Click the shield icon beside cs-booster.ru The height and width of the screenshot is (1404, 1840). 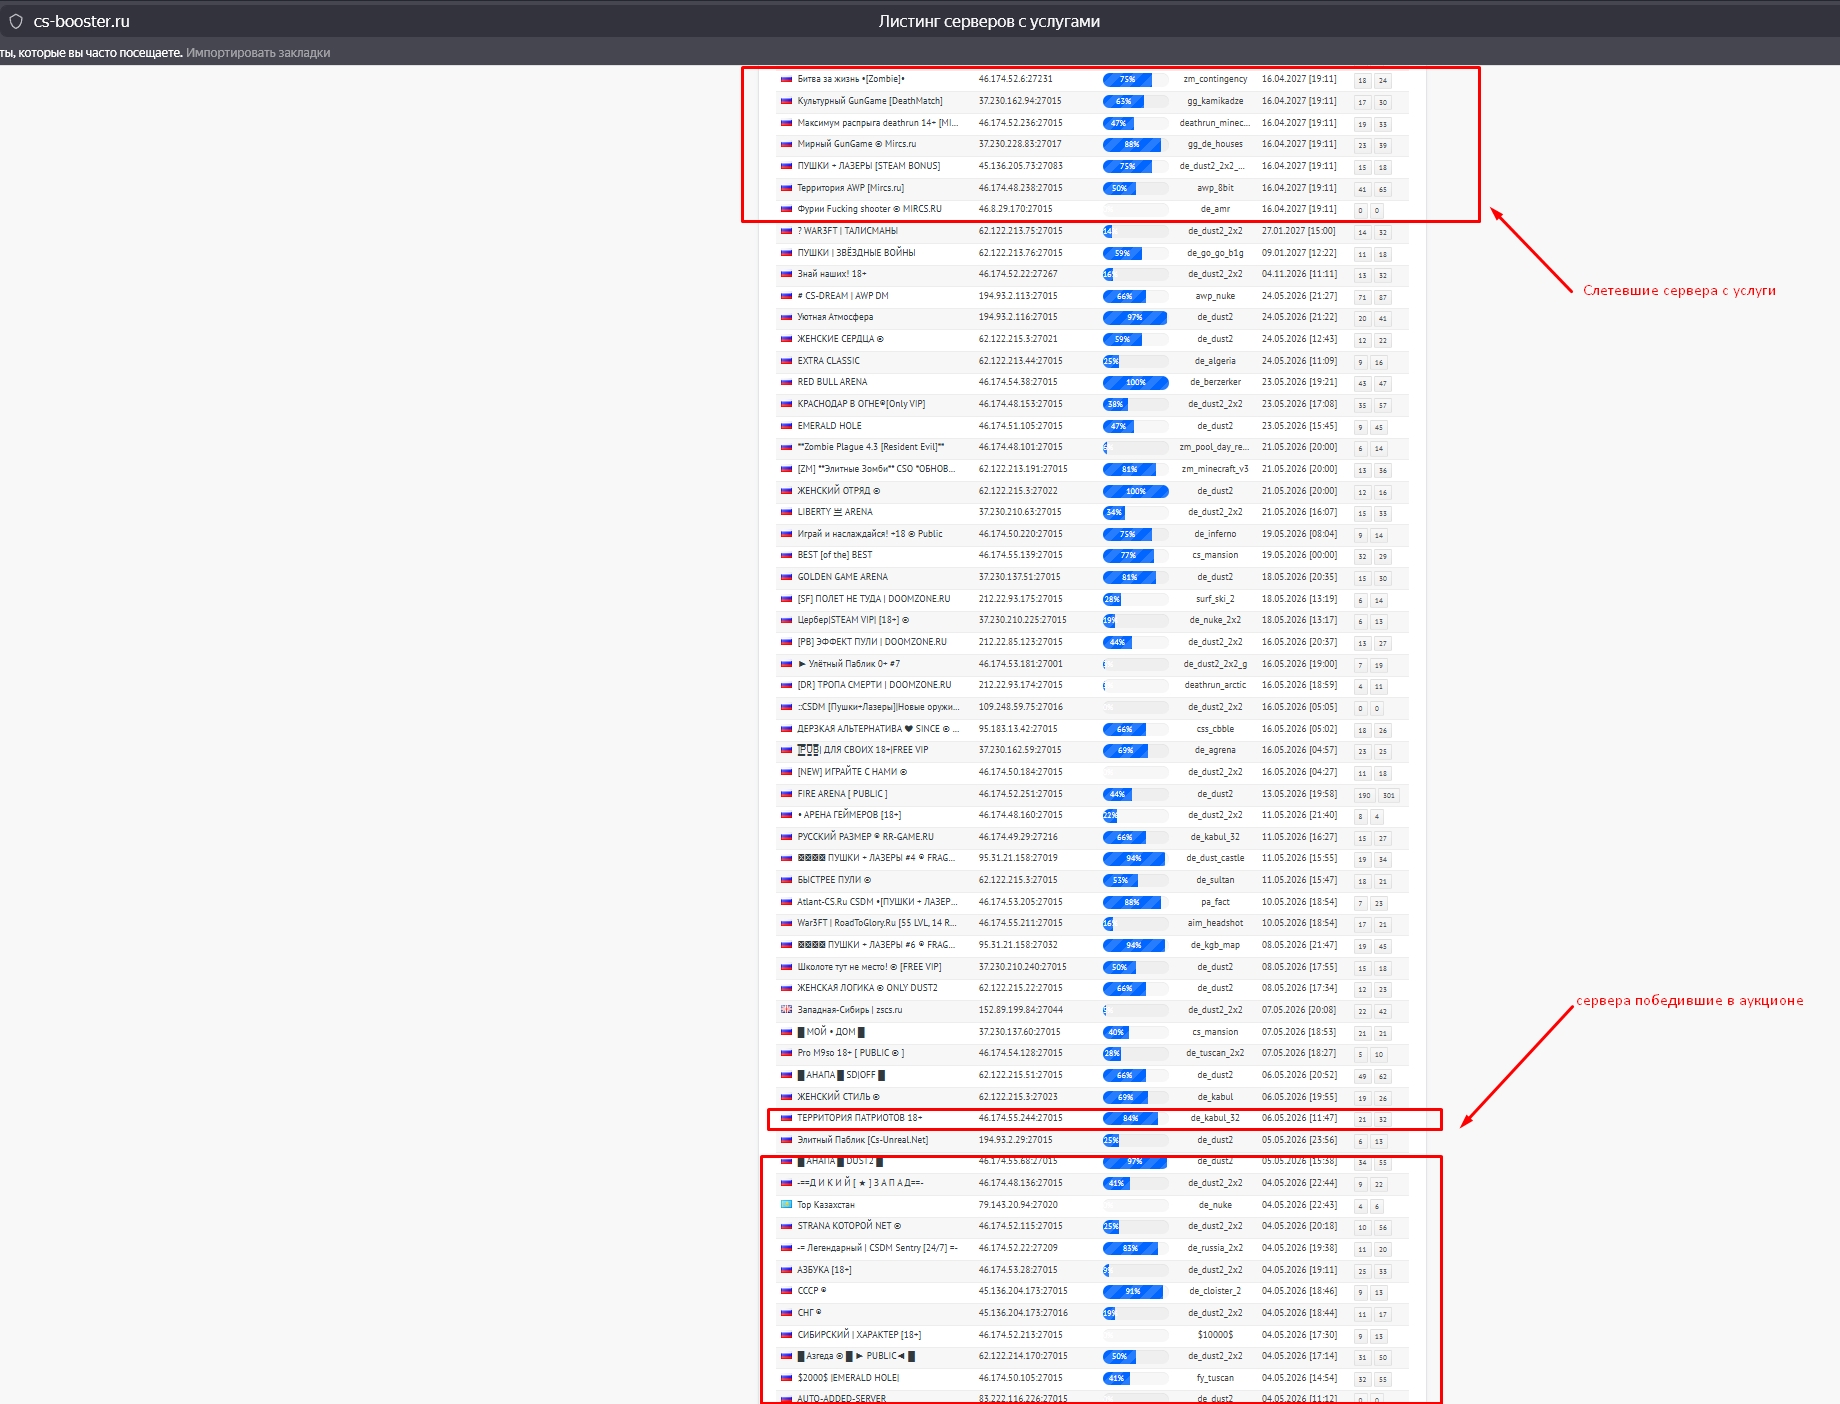(x=16, y=21)
